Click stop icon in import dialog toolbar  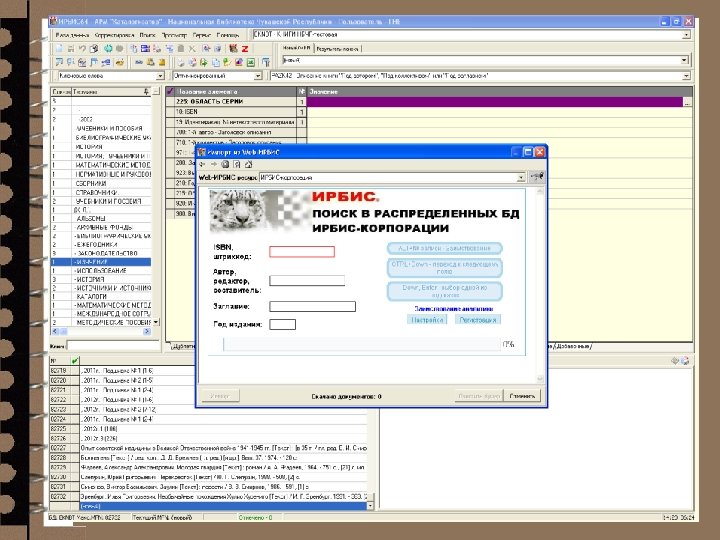point(225,164)
